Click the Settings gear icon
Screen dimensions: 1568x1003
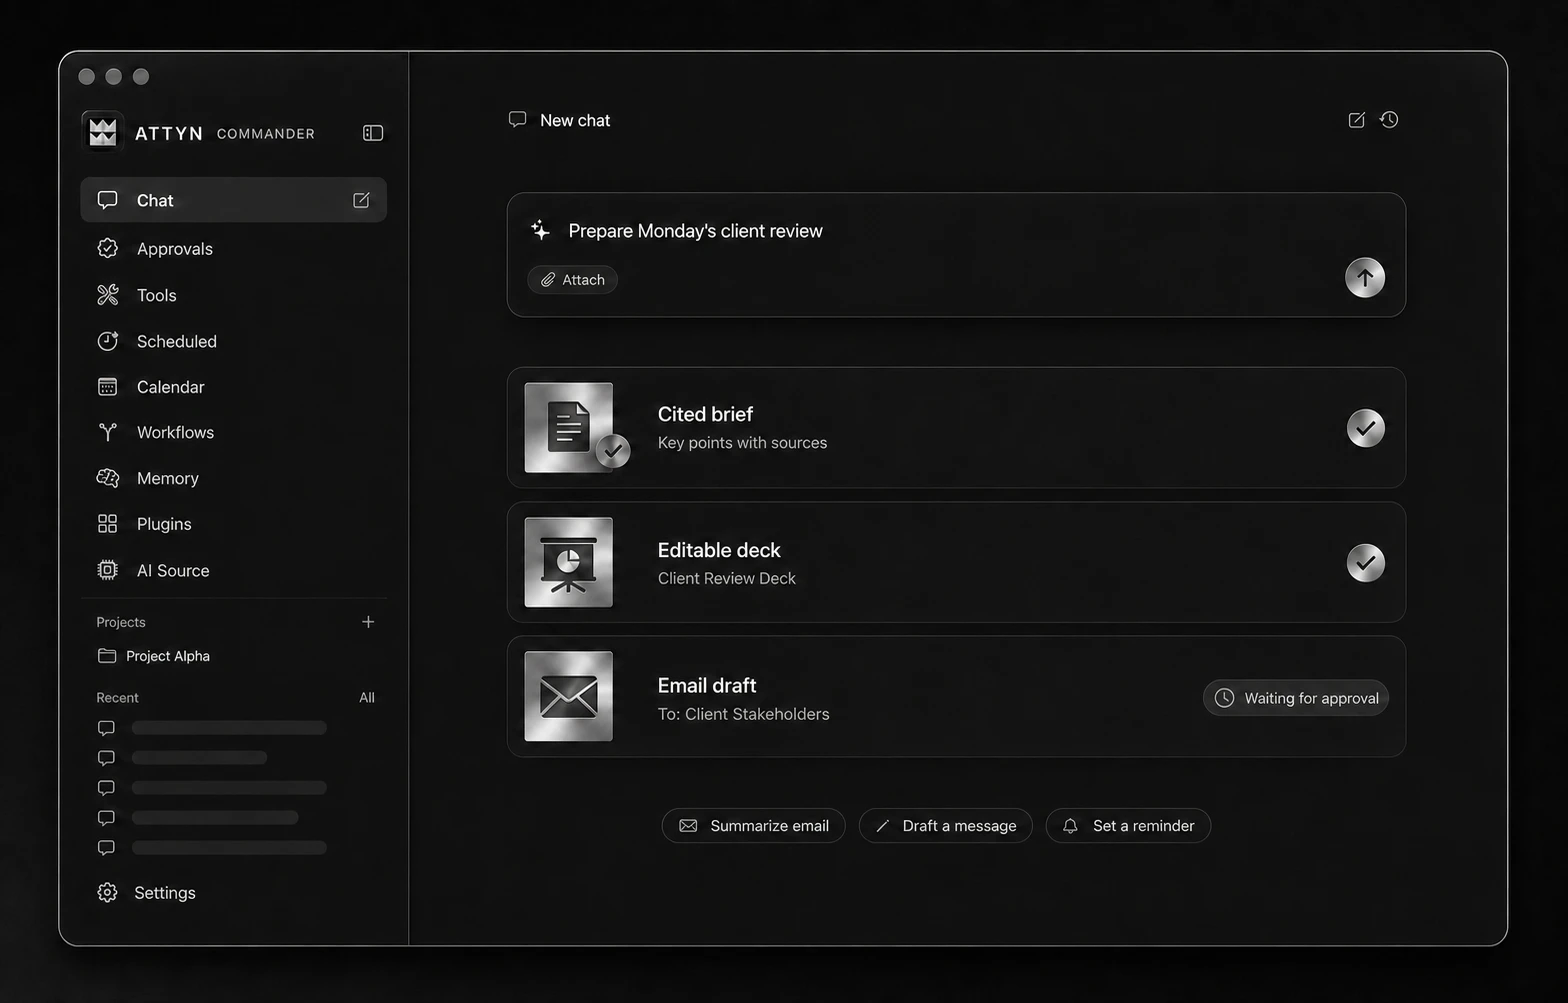click(107, 893)
